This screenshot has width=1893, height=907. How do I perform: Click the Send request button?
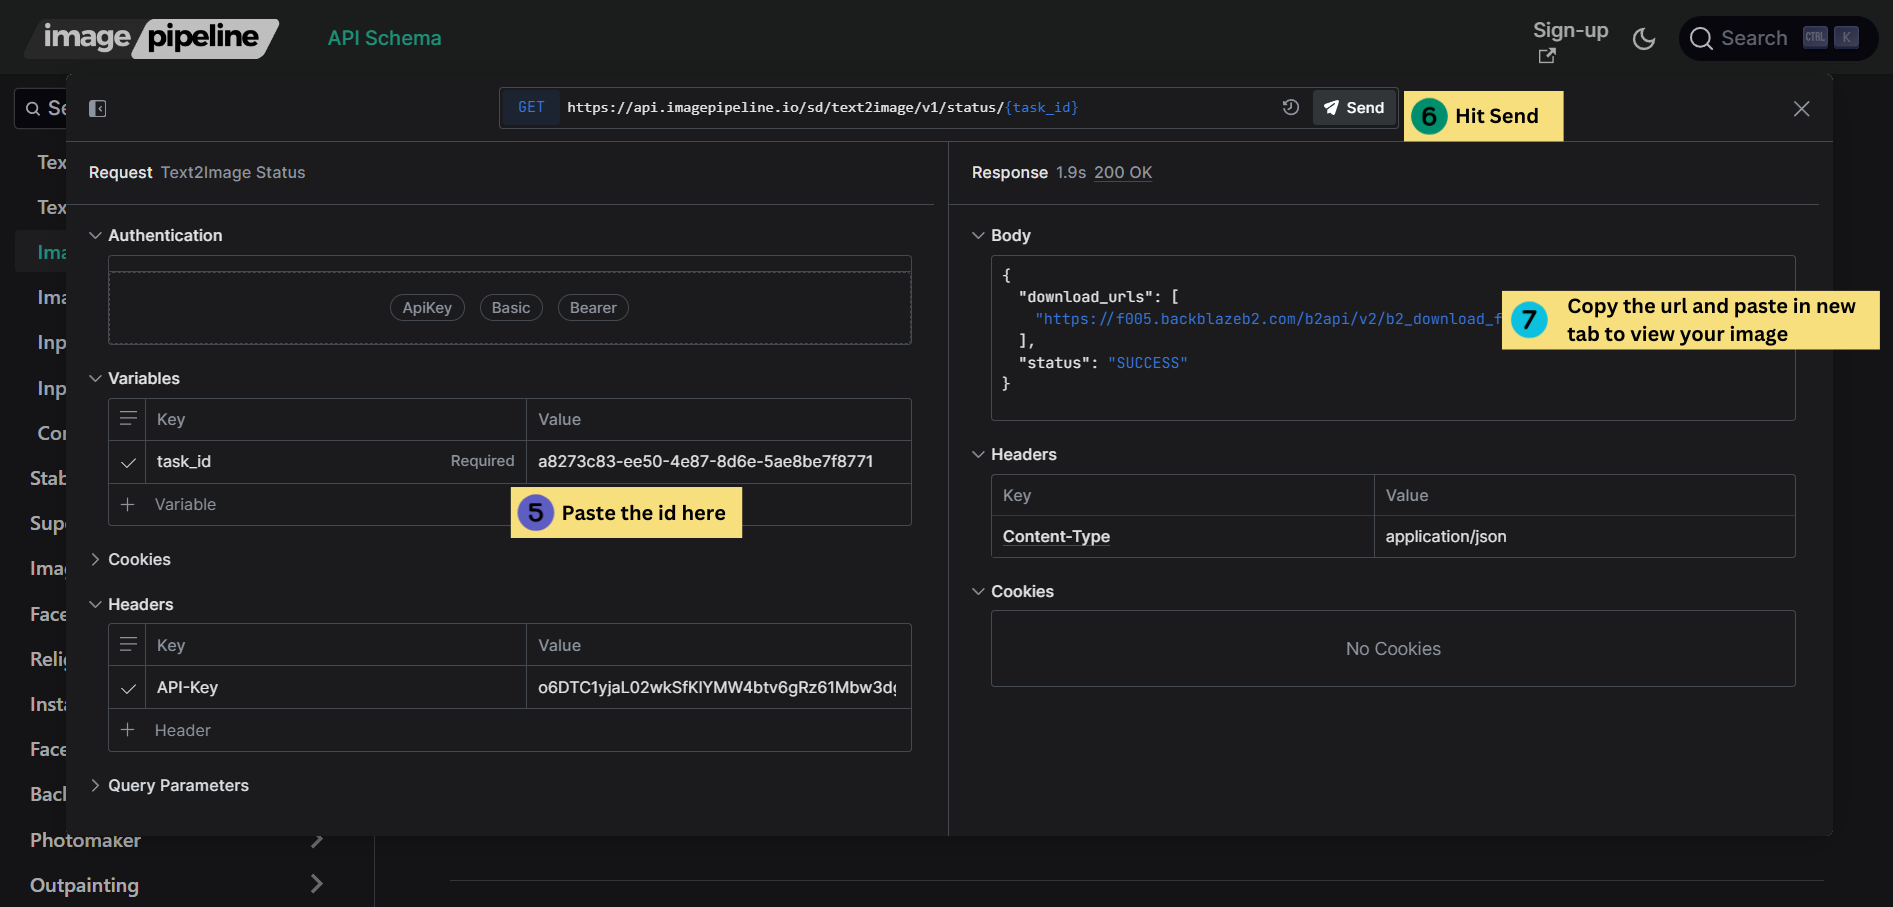pyautogui.click(x=1354, y=107)
